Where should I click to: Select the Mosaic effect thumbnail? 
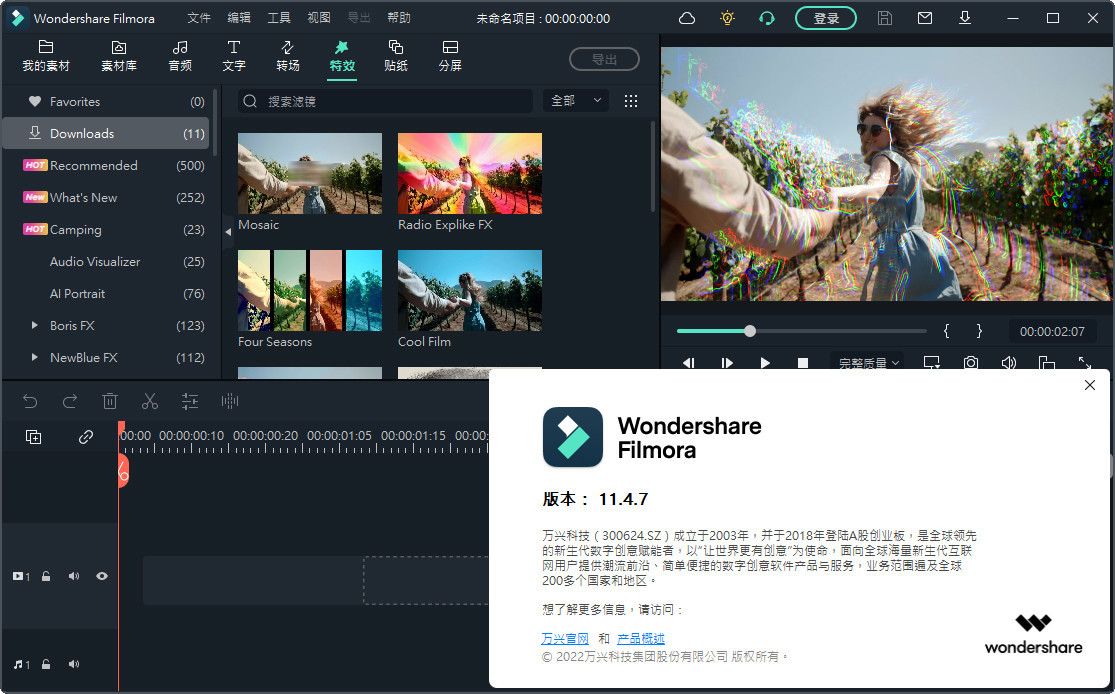[x=310, y=174]
